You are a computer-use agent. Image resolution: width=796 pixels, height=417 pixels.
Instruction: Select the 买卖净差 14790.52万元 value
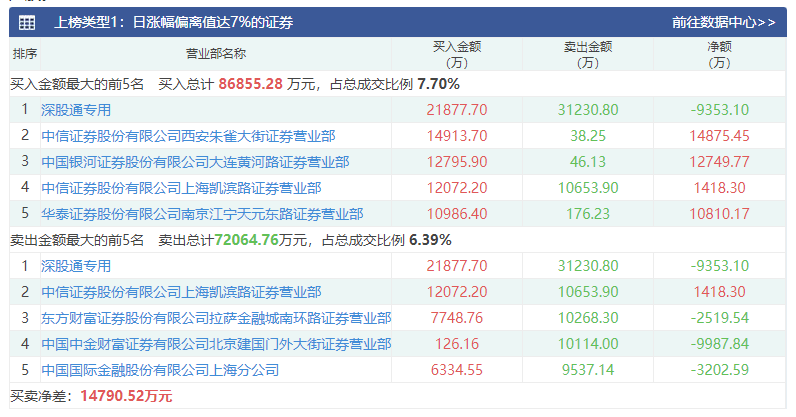pyautogui.click(x=126, y=396)
